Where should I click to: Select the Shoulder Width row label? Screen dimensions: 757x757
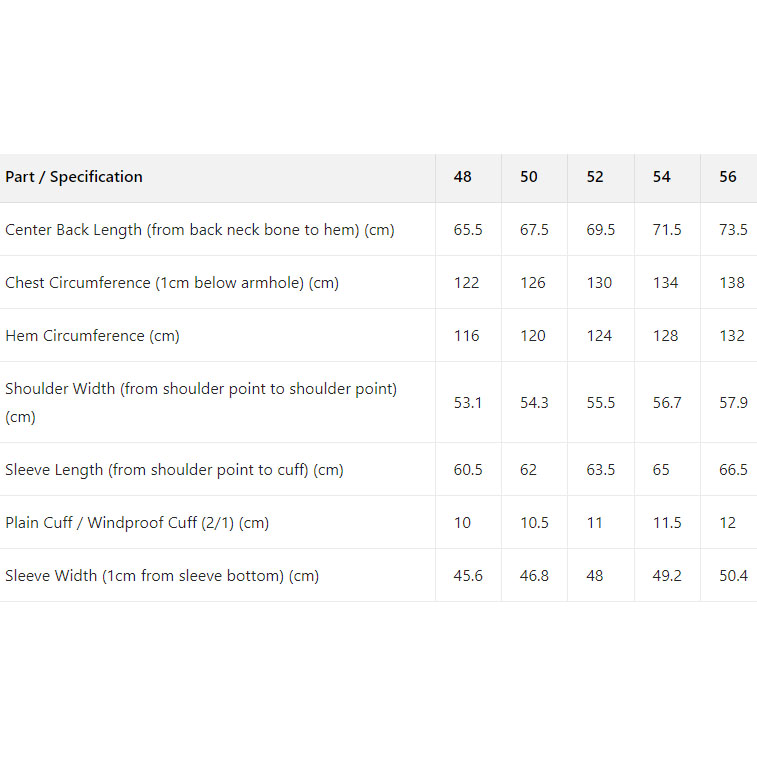201,402
